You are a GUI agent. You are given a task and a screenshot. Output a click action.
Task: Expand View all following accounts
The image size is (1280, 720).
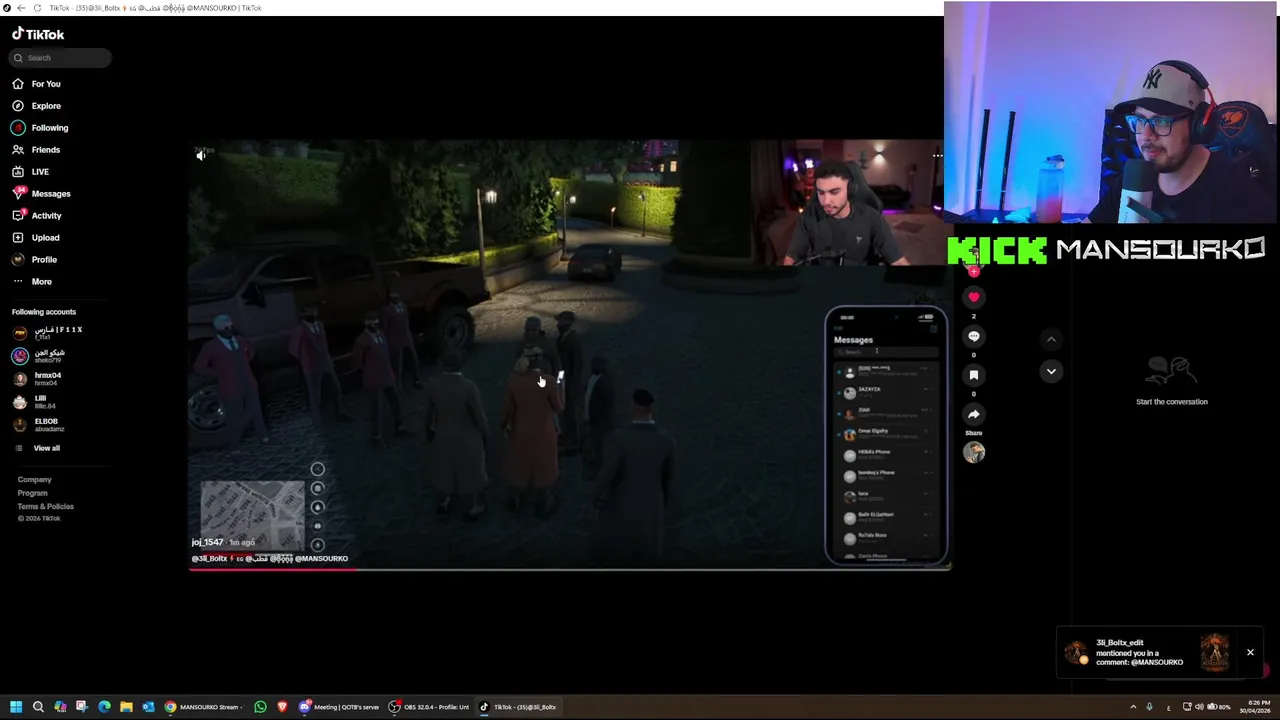pyautogui.click(x=37, y=448)
